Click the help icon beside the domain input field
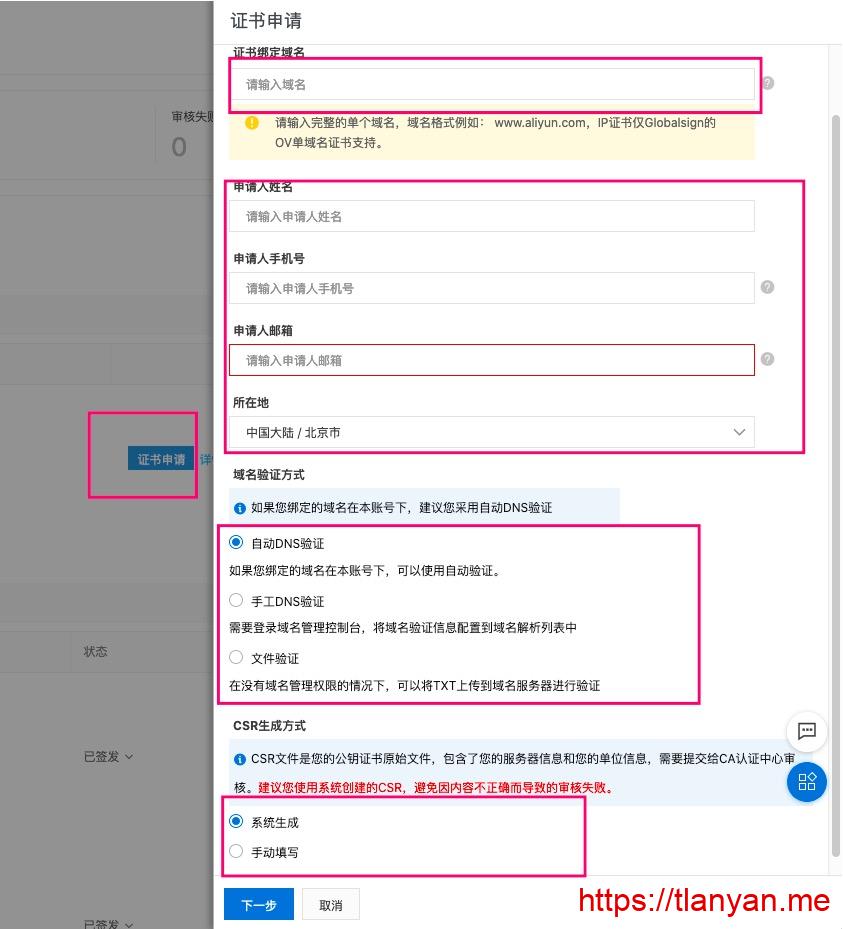The width and height of the screenshot is (843, 929). tap(767, 84)
